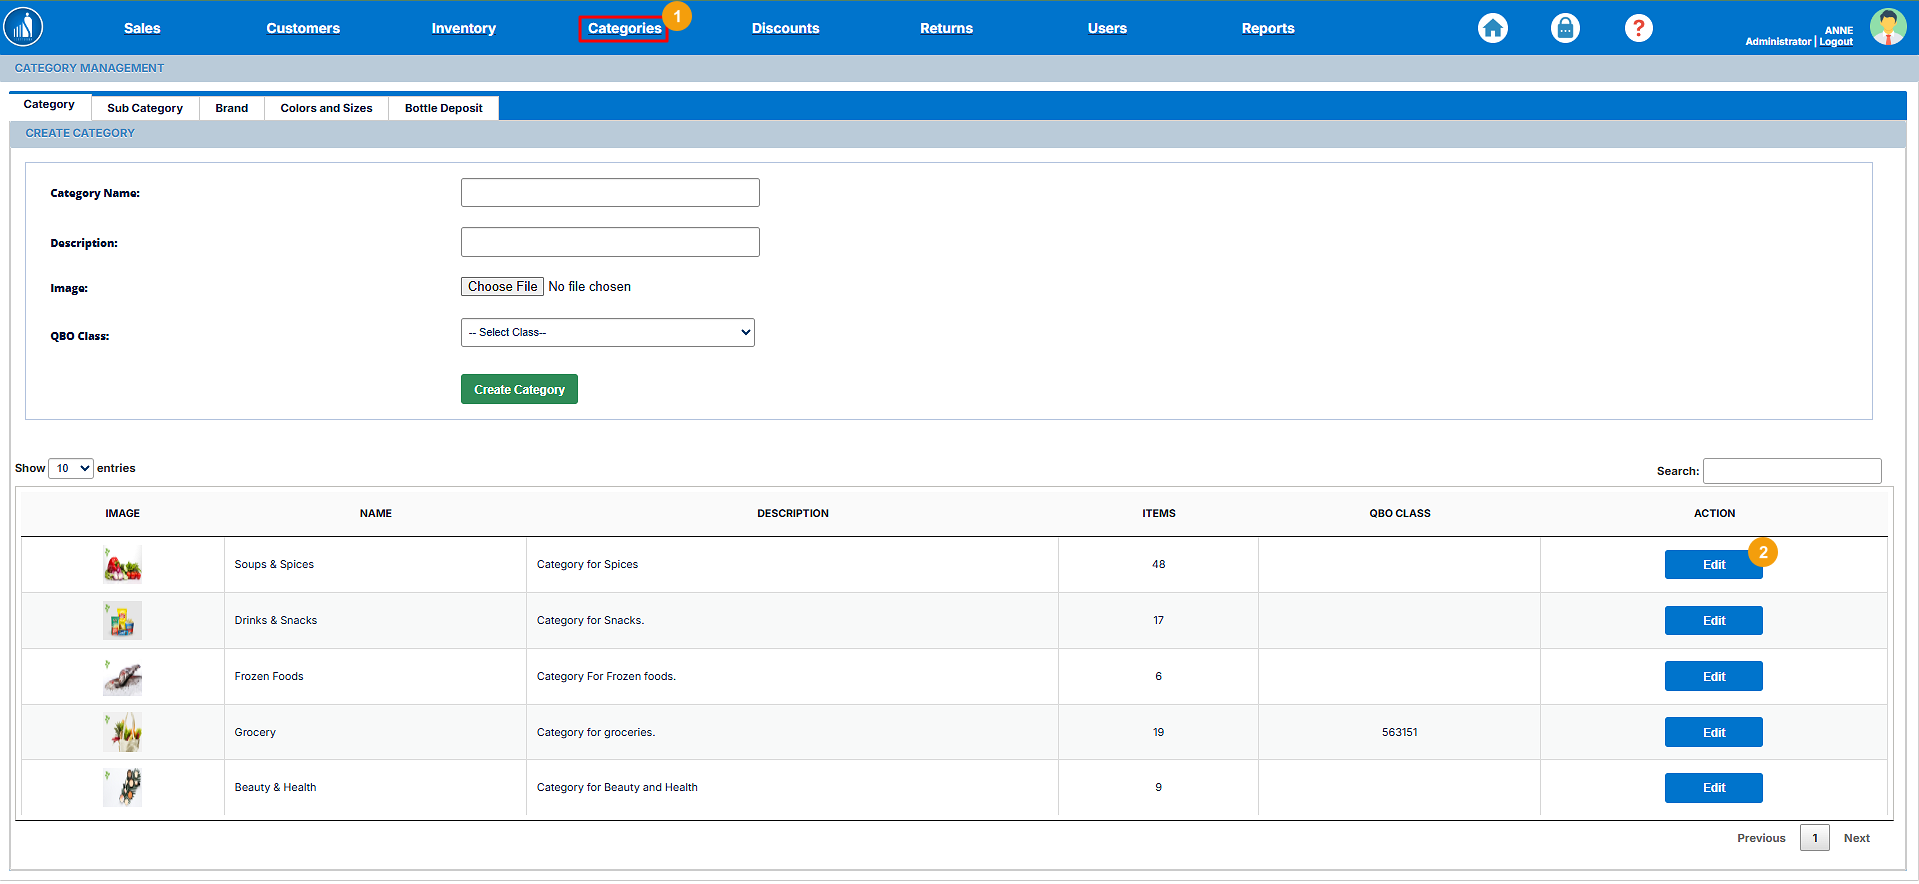Open the Help question mark icon
The width and height of the screenshot is (1919, 884).
coord(1638,28)
